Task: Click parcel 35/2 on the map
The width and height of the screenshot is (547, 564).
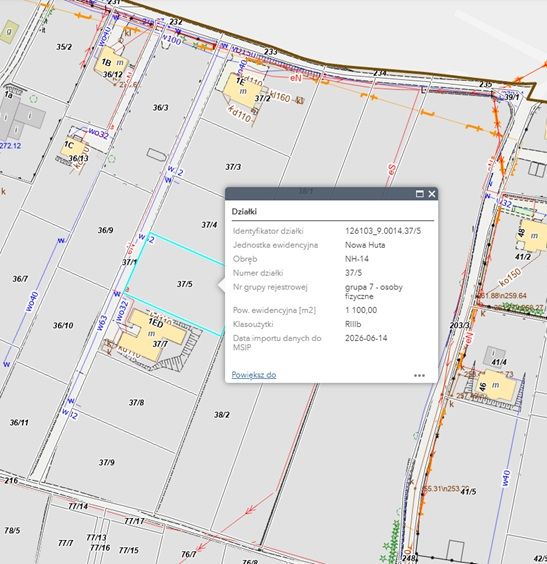Action: point(64,47)
